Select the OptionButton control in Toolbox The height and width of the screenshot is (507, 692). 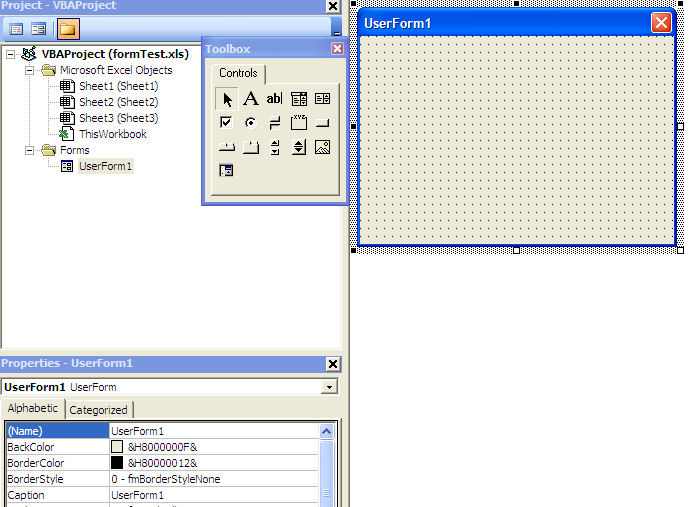pos(250,122)
